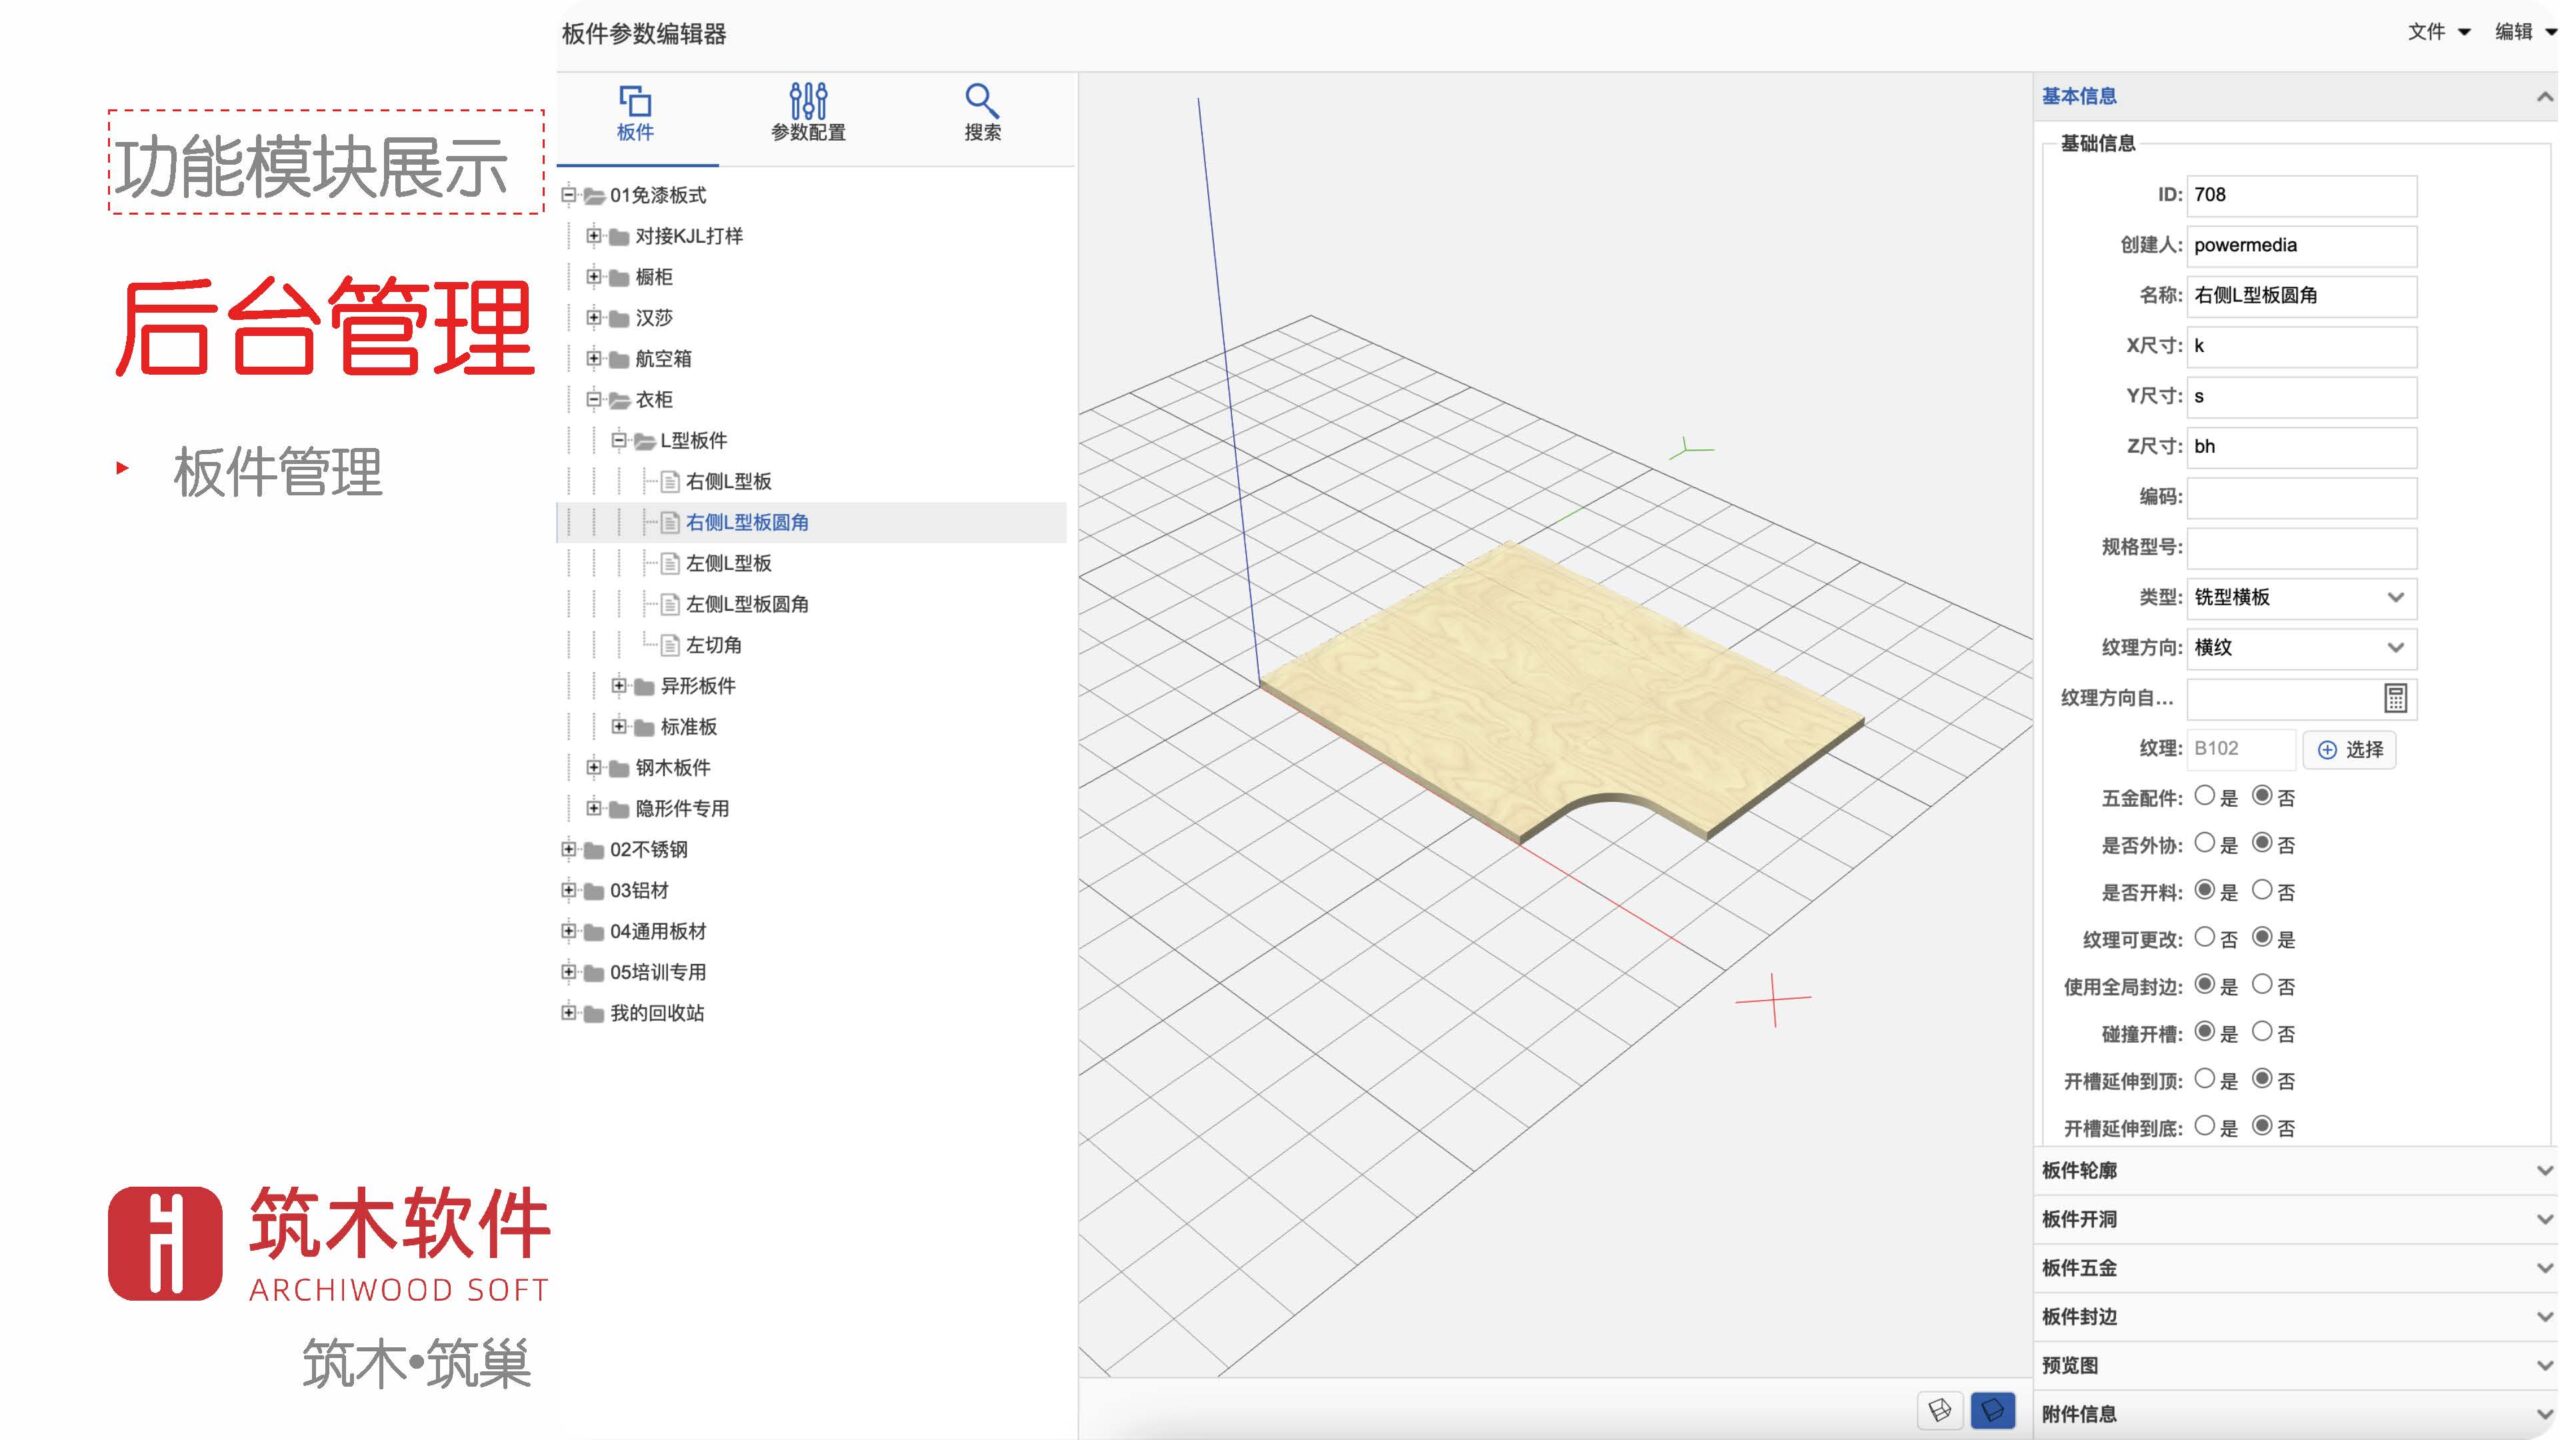Click the 橱柜 folder icon
This screenshot has width=2560, height=1440.
coord(619,278)
